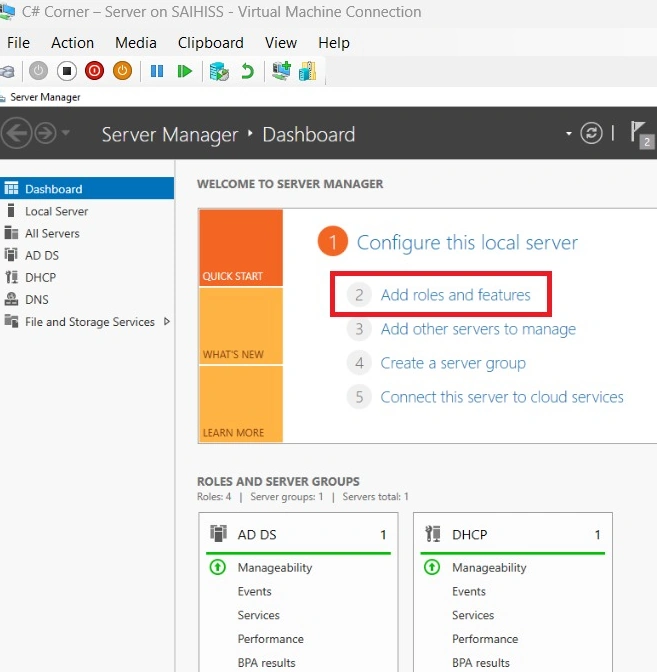This screenshot has height=672, width=657.
Task: Open the DHCP role tile header
Action: click(x=513, y=534)
